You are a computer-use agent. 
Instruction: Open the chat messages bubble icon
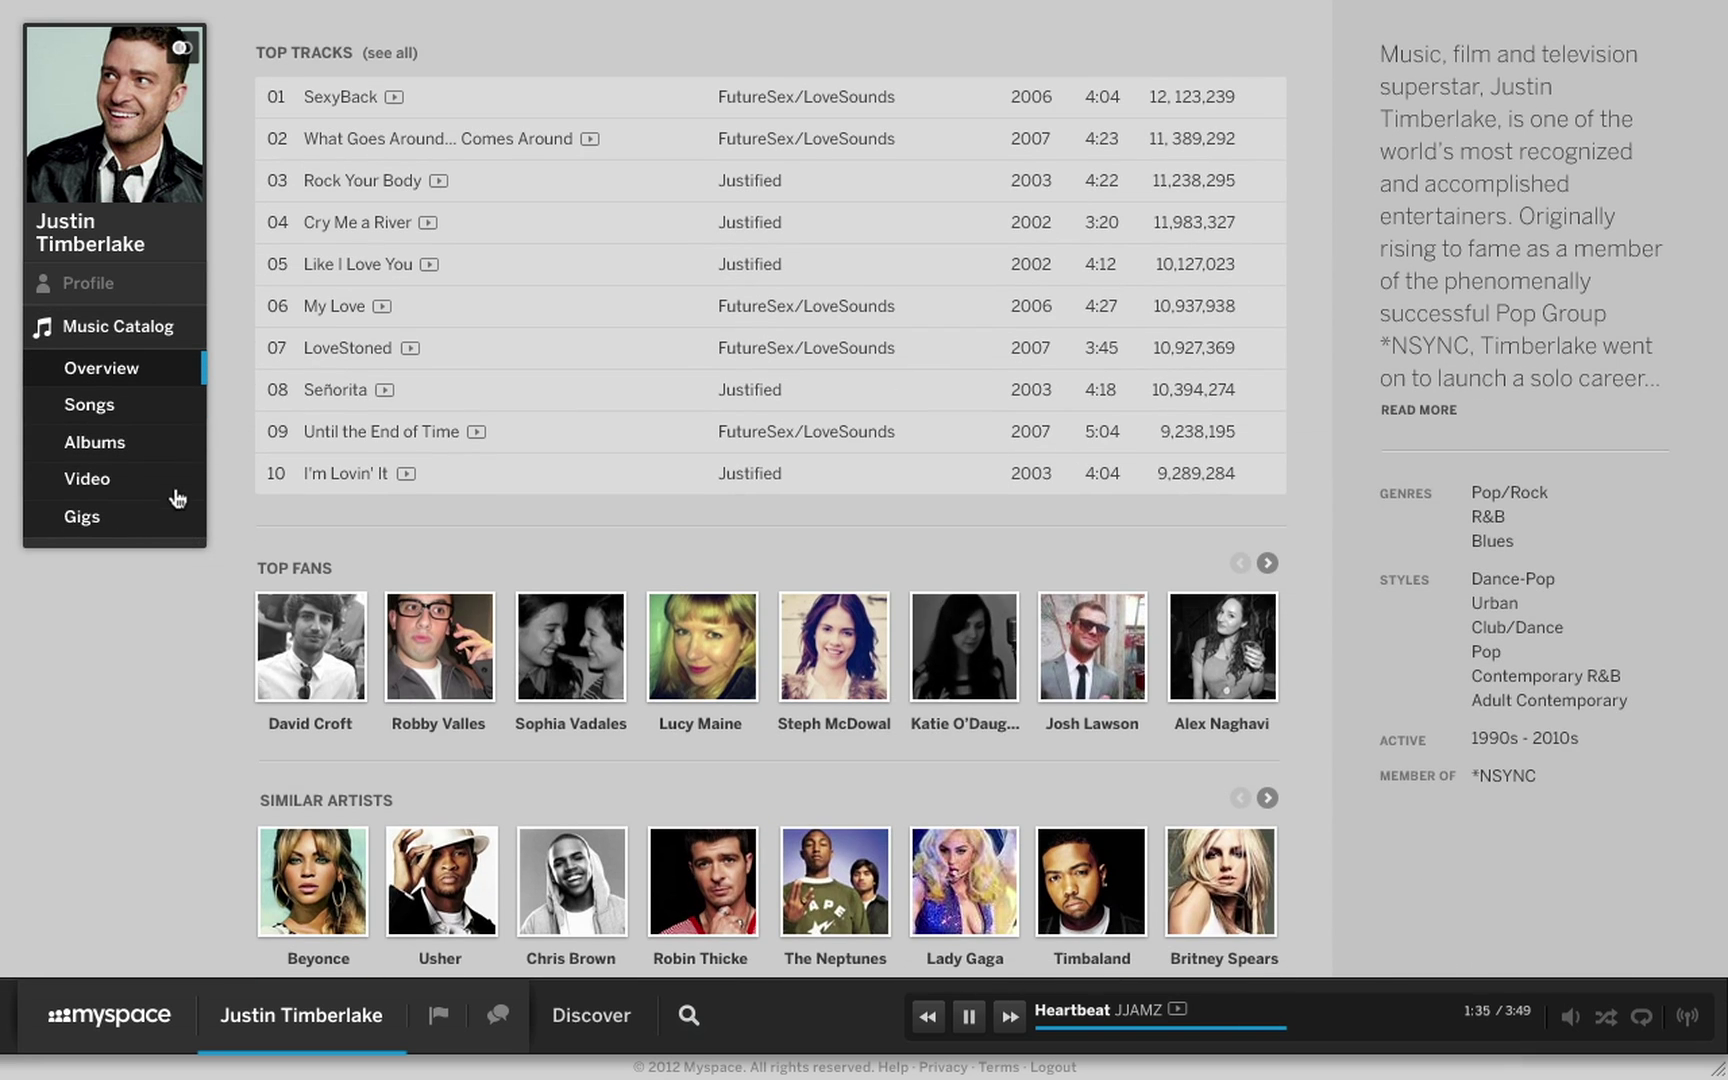(497, 1016)
